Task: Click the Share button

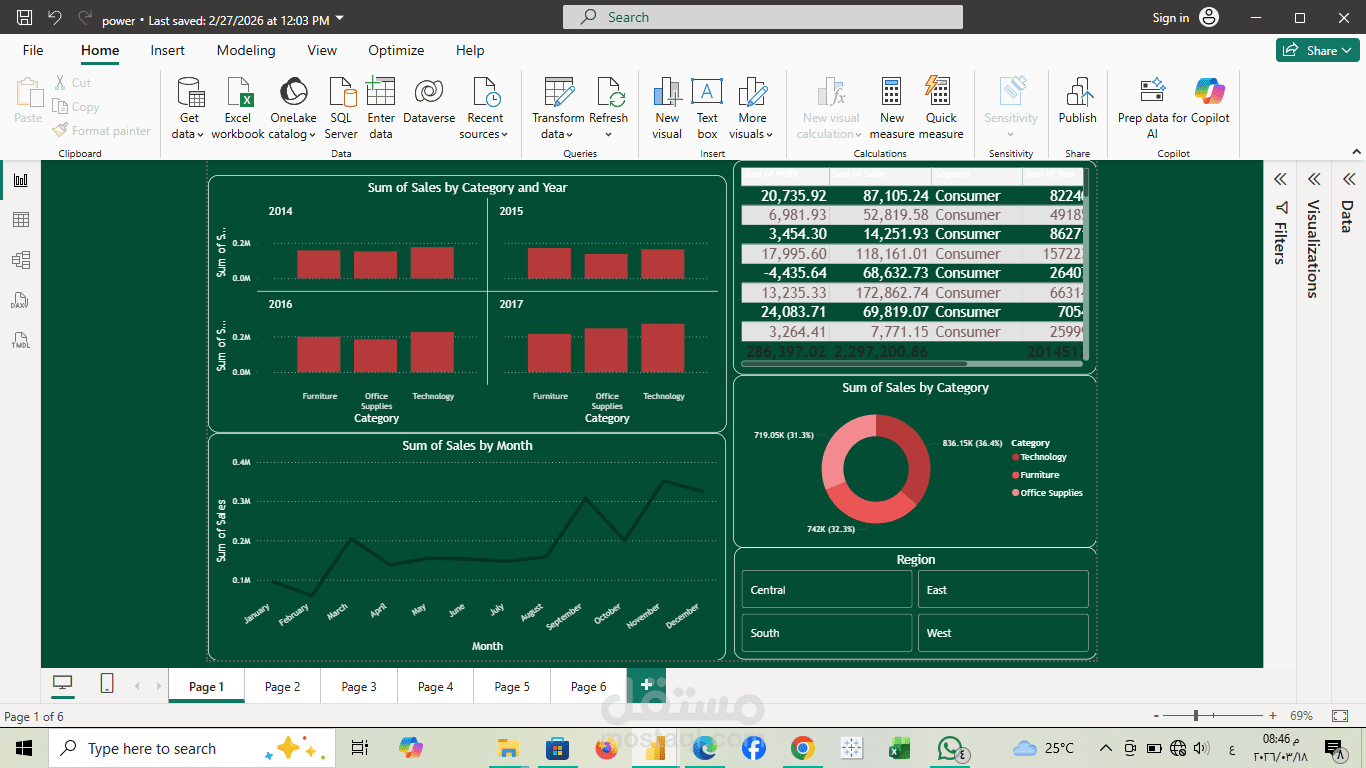Action: coord(1317,49)
